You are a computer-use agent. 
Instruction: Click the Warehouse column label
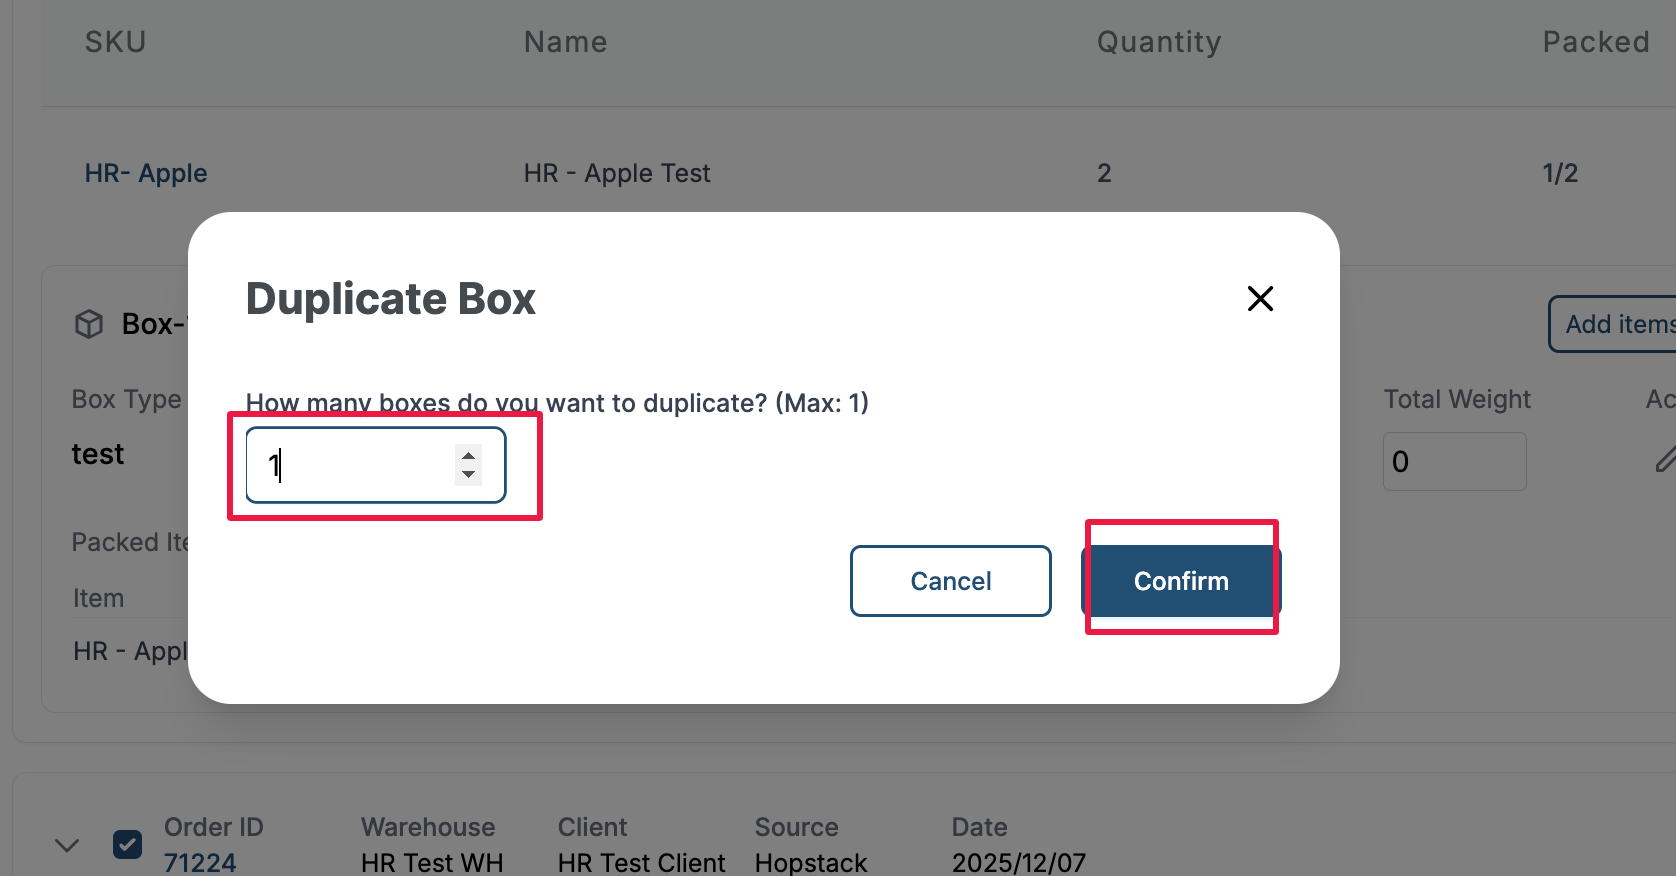click(x=428, y=827)
